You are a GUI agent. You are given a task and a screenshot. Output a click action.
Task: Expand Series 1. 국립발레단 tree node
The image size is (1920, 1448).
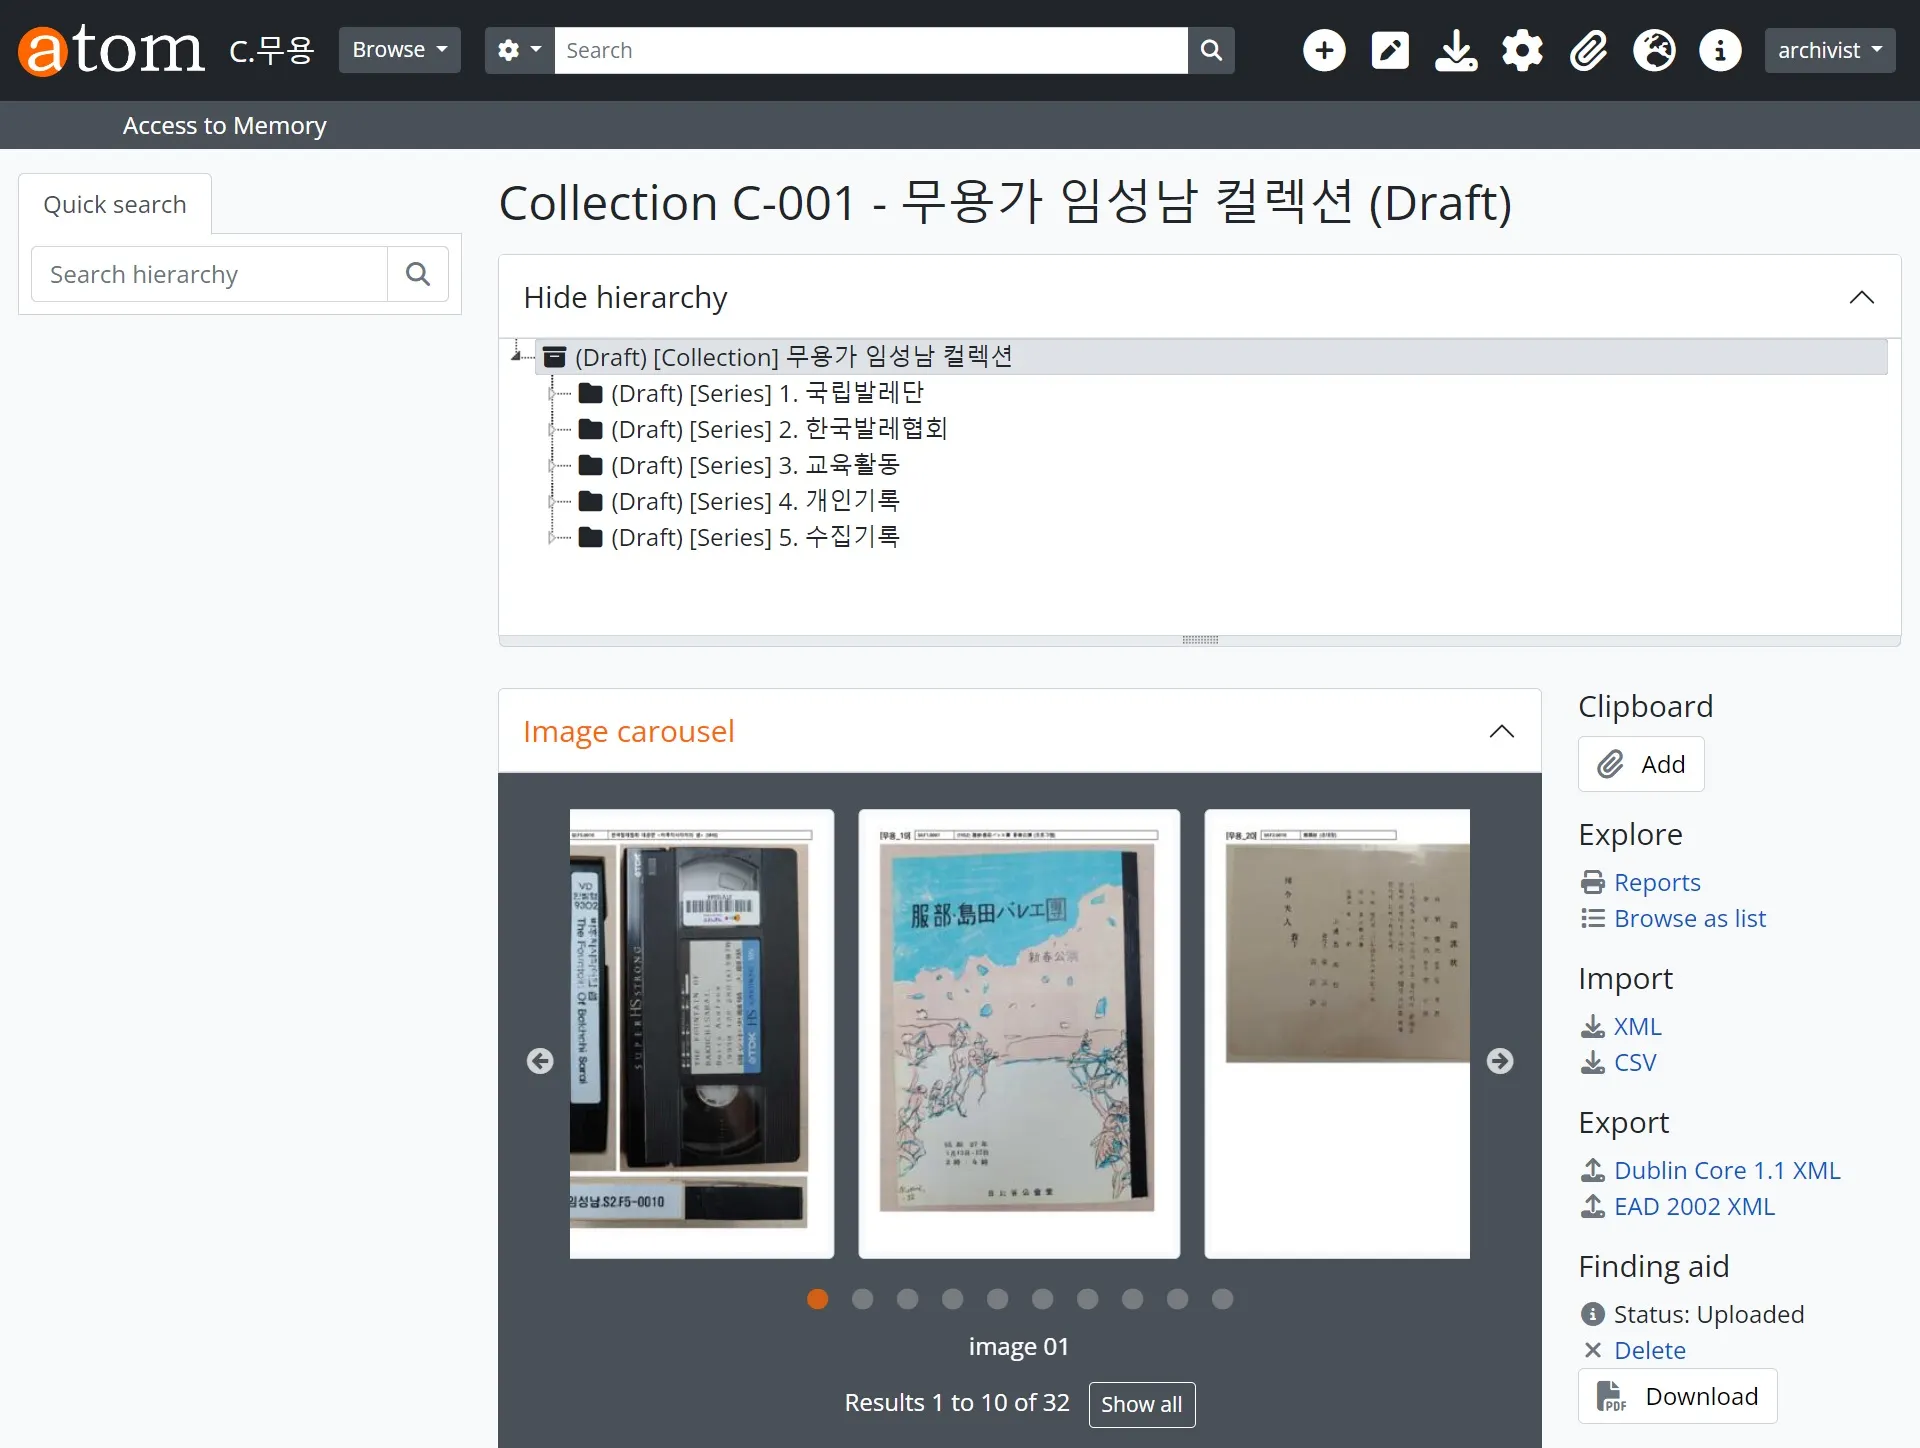coord(552,394)
